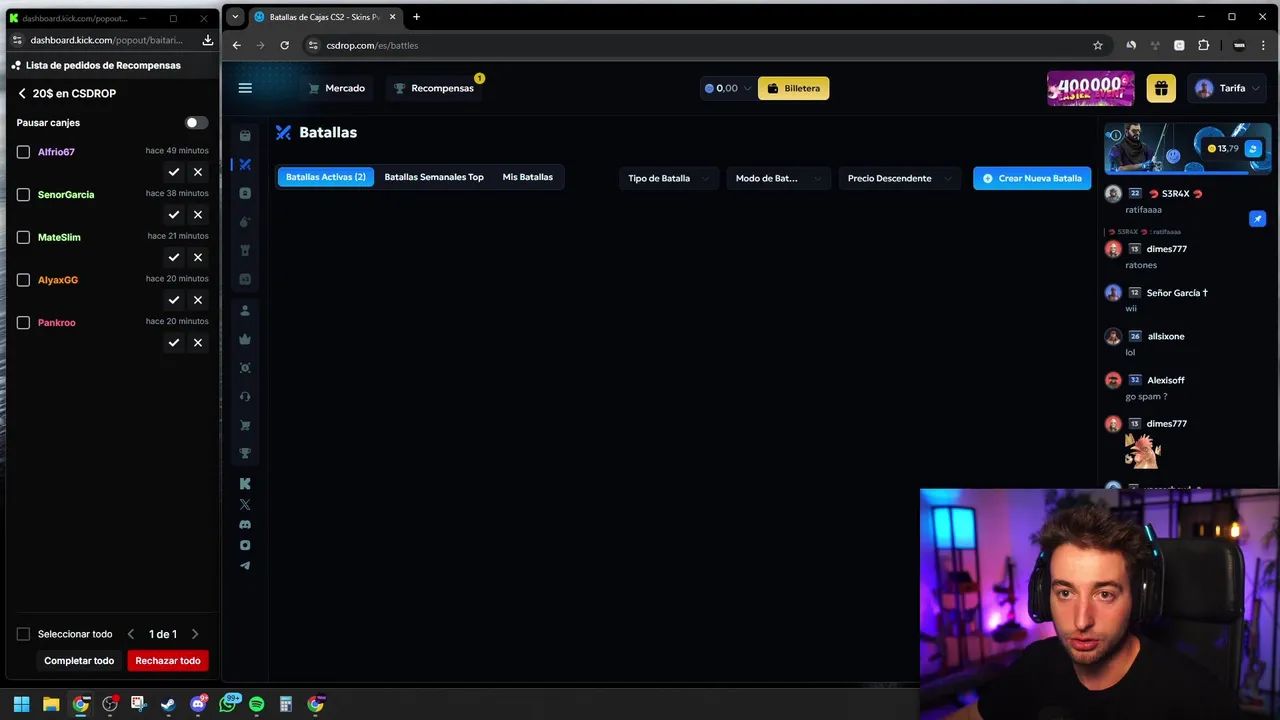The height and width of the screenshot is (720, 1280).
Task: Click the blue hand-coin button beside 13,79
Action: 1252,149
